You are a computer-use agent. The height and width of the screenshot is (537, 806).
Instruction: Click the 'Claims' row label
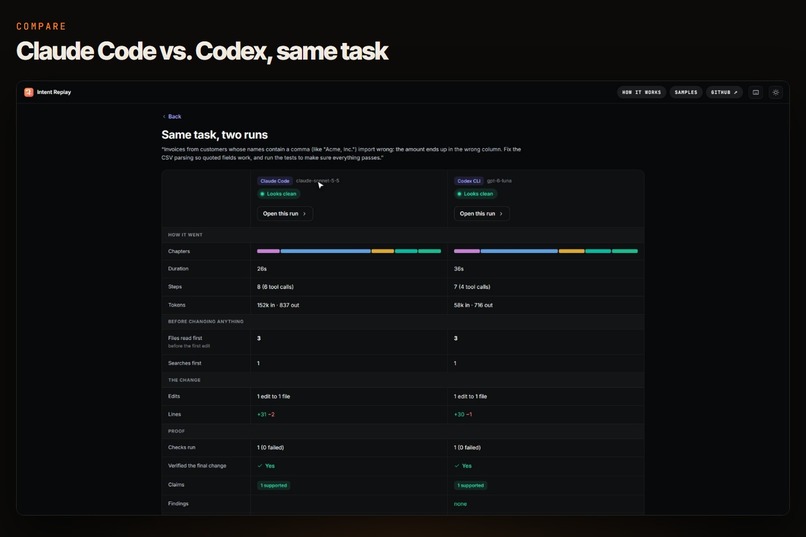[176, 485]
